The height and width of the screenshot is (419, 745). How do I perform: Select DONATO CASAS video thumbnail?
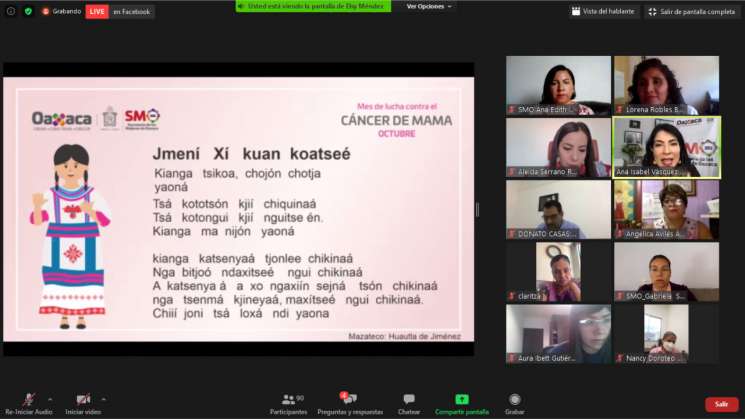click(x=558, y=208)
